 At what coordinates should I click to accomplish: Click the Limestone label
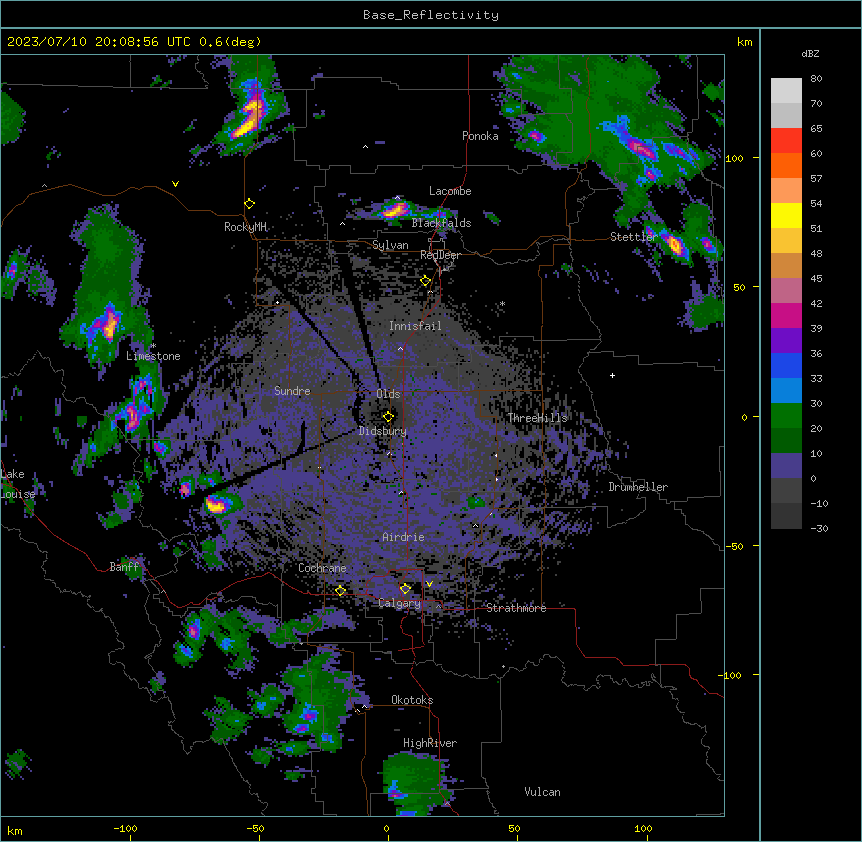coord(153,356)
